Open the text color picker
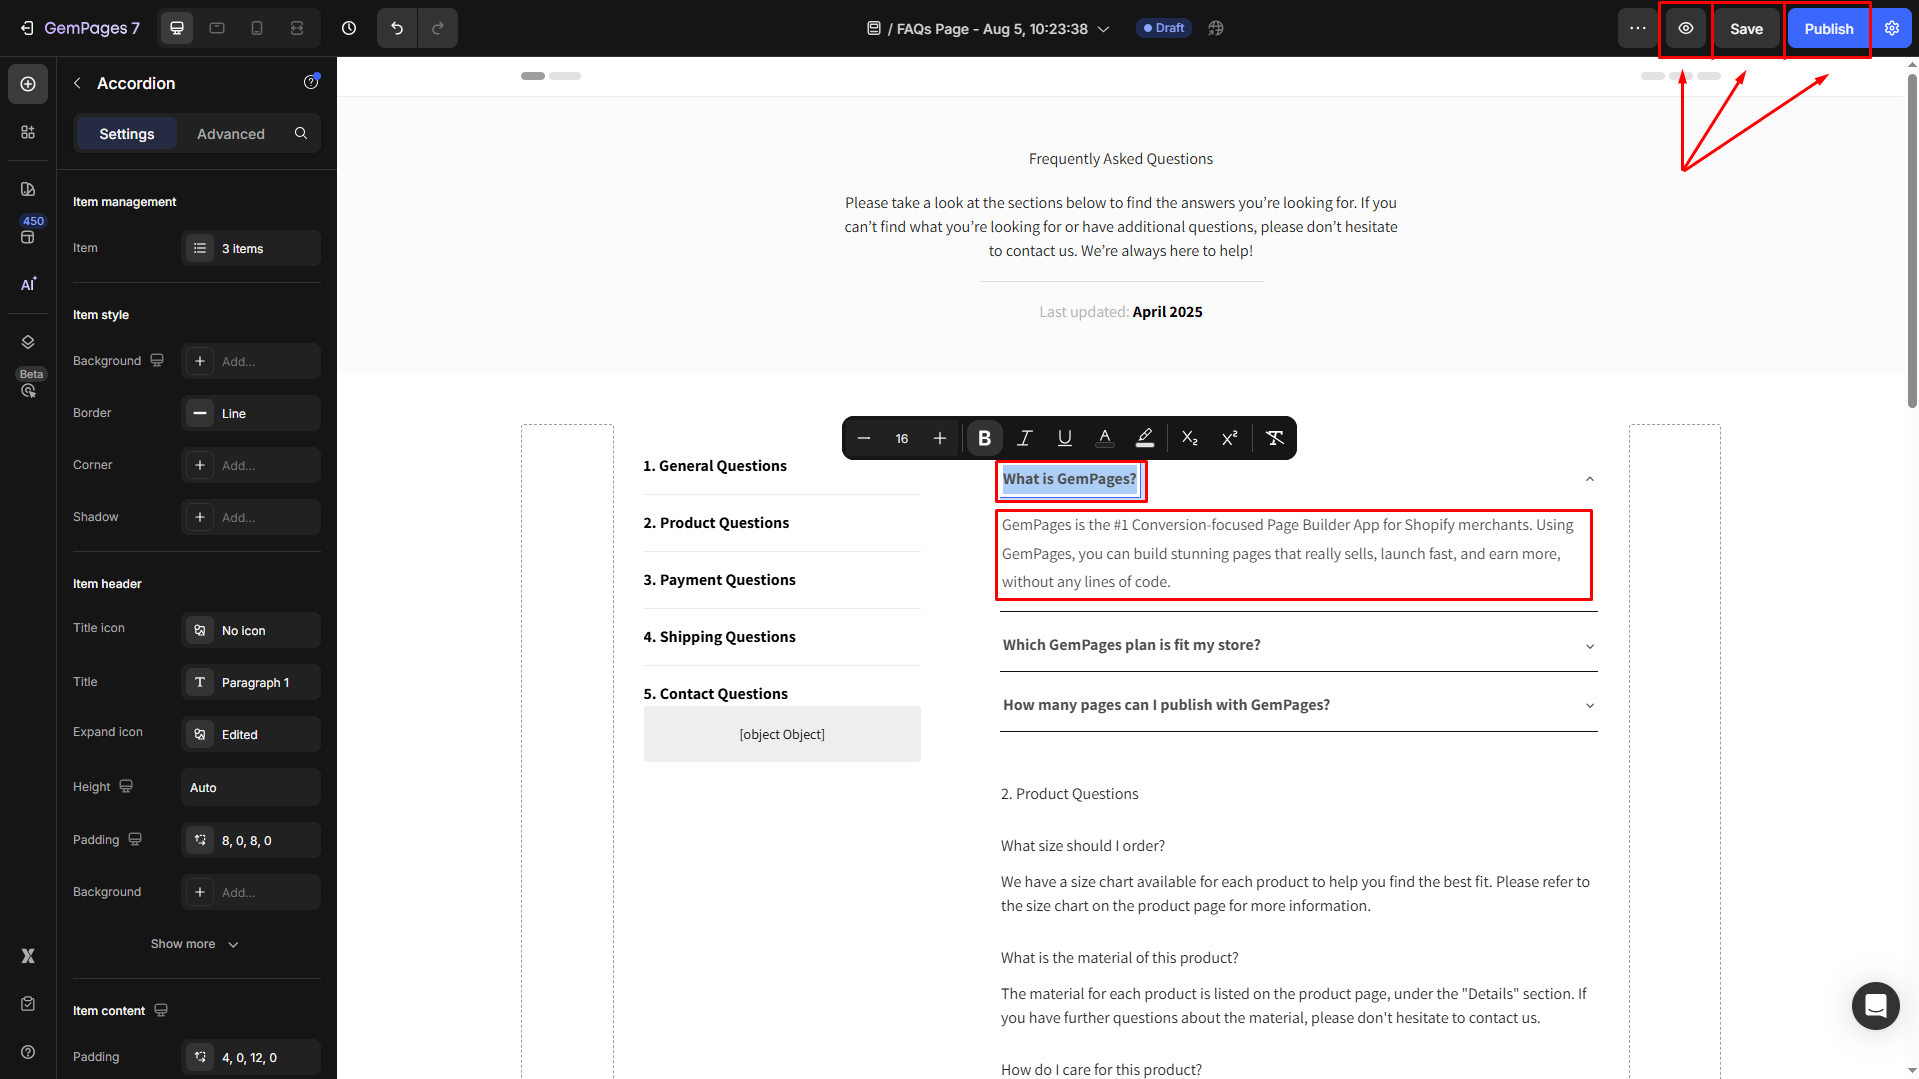 coord(1104,438)
